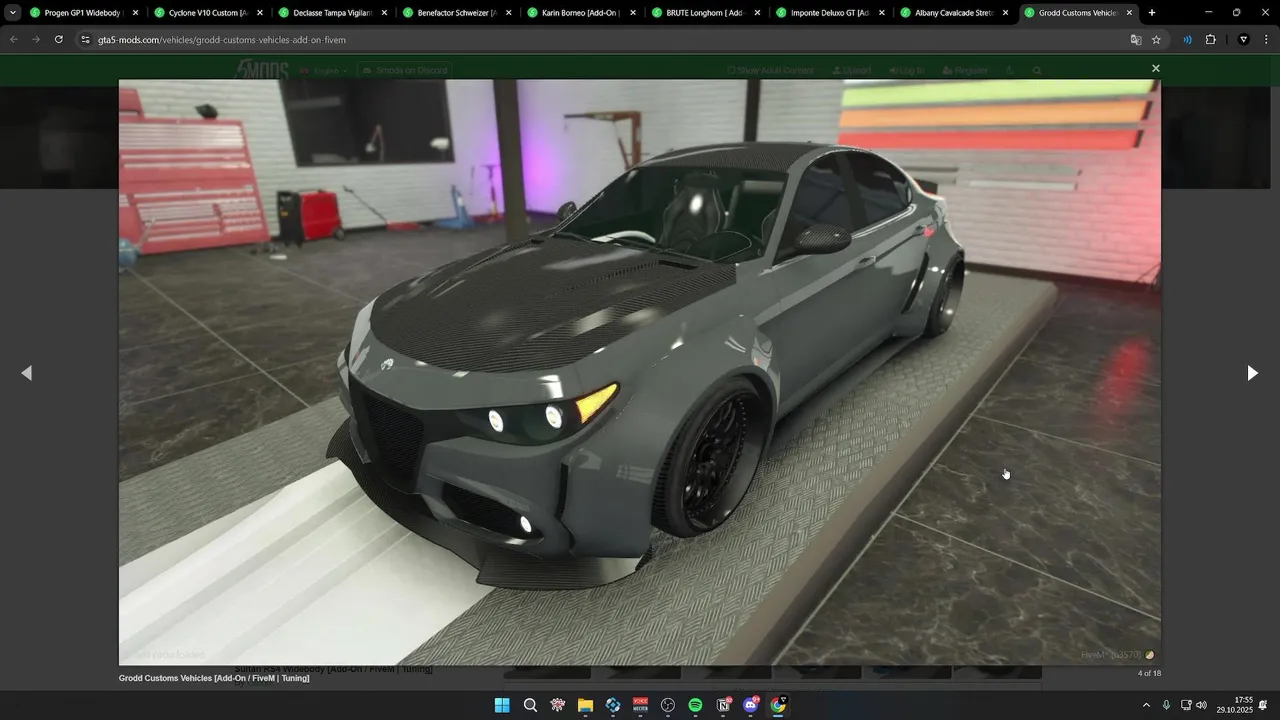Switch to the Imponte Deluxo GT tab
The height and width of the screenshot is (720, 1280).
point(828,13)
